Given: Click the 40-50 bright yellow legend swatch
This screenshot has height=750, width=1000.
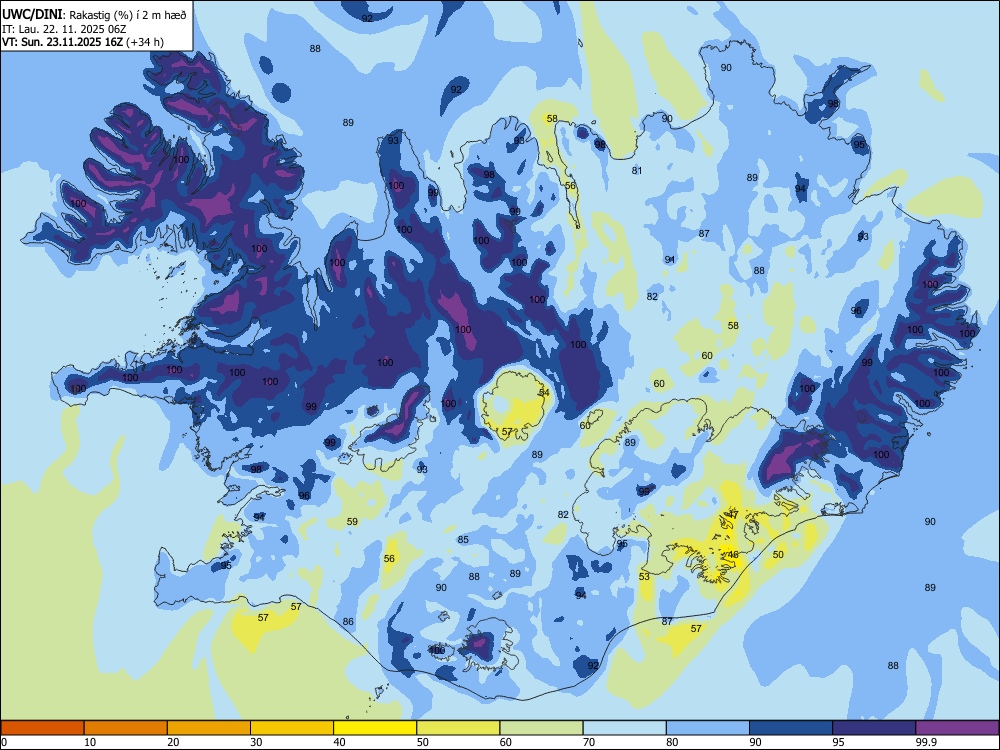Looking at the screenshot, I should [x=375, y=728].
